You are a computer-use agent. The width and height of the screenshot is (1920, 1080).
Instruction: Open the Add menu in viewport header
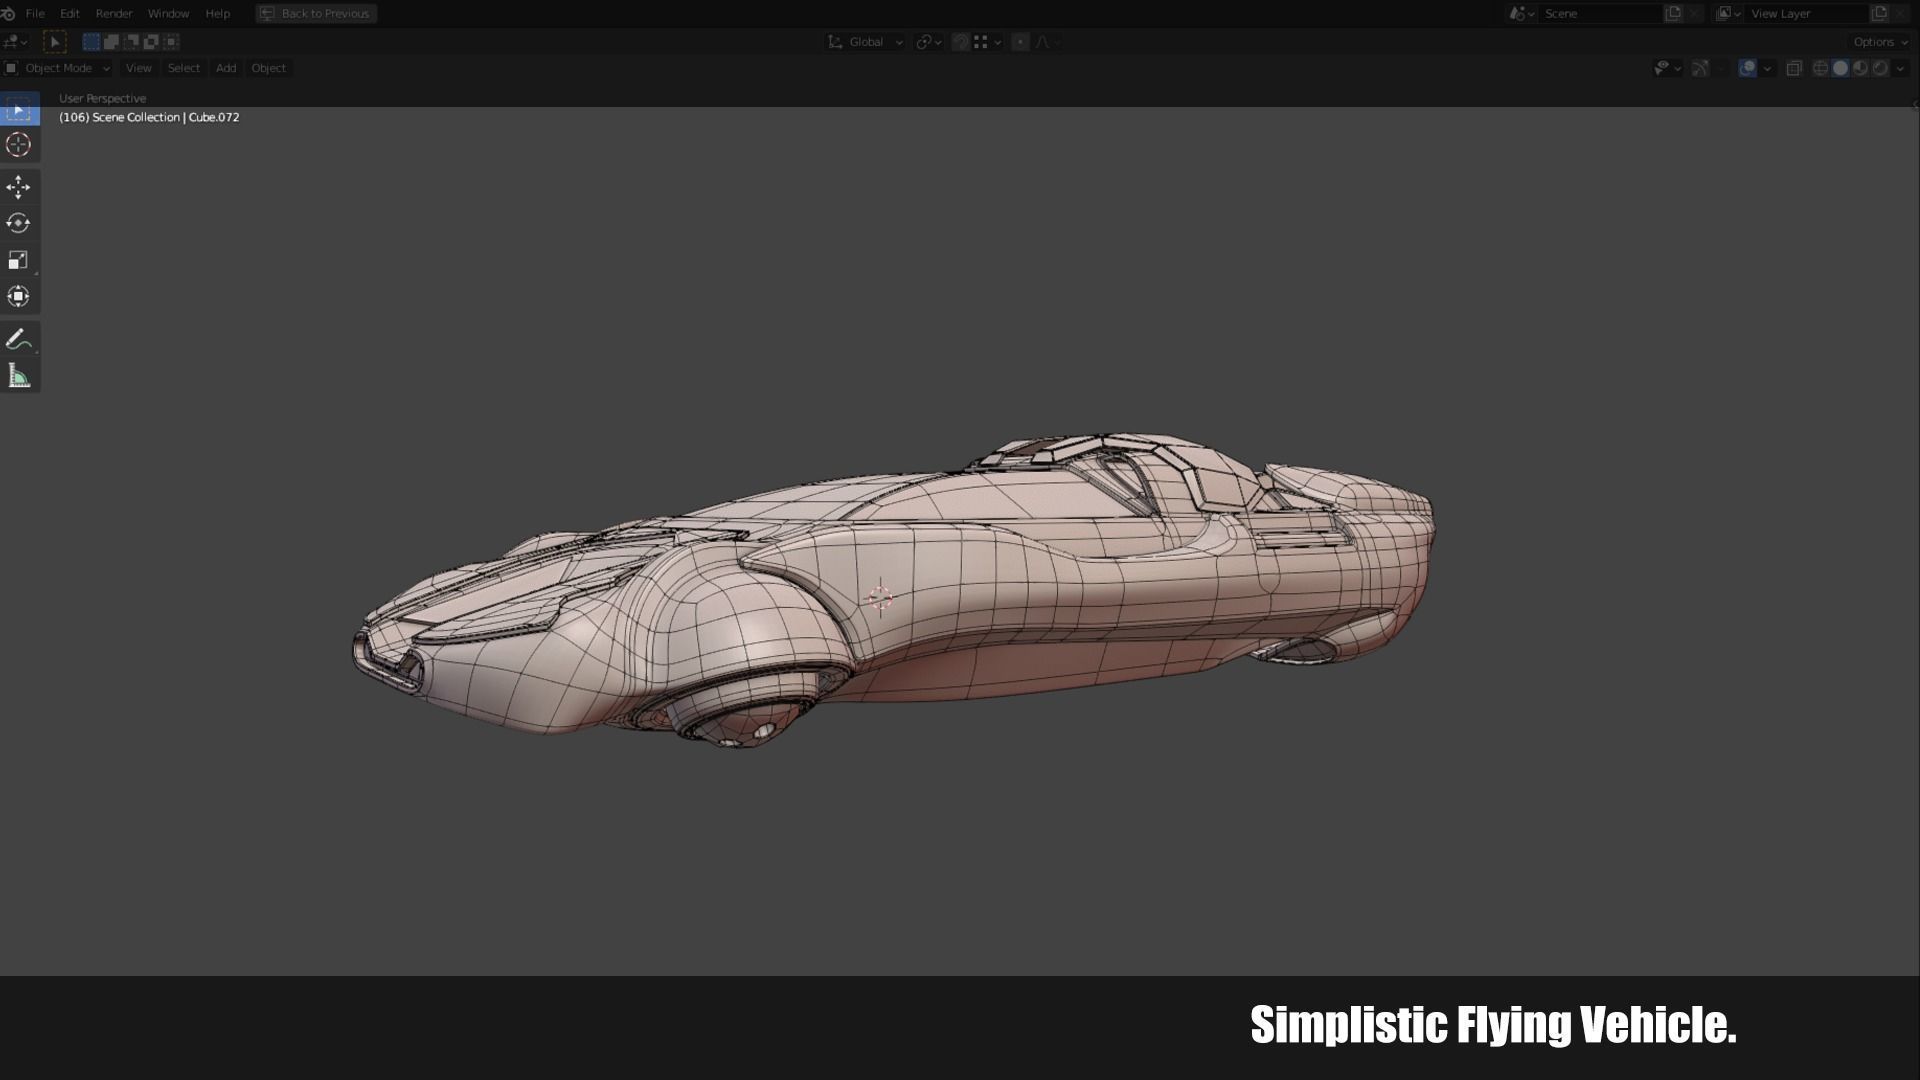[x=226, y=68]
